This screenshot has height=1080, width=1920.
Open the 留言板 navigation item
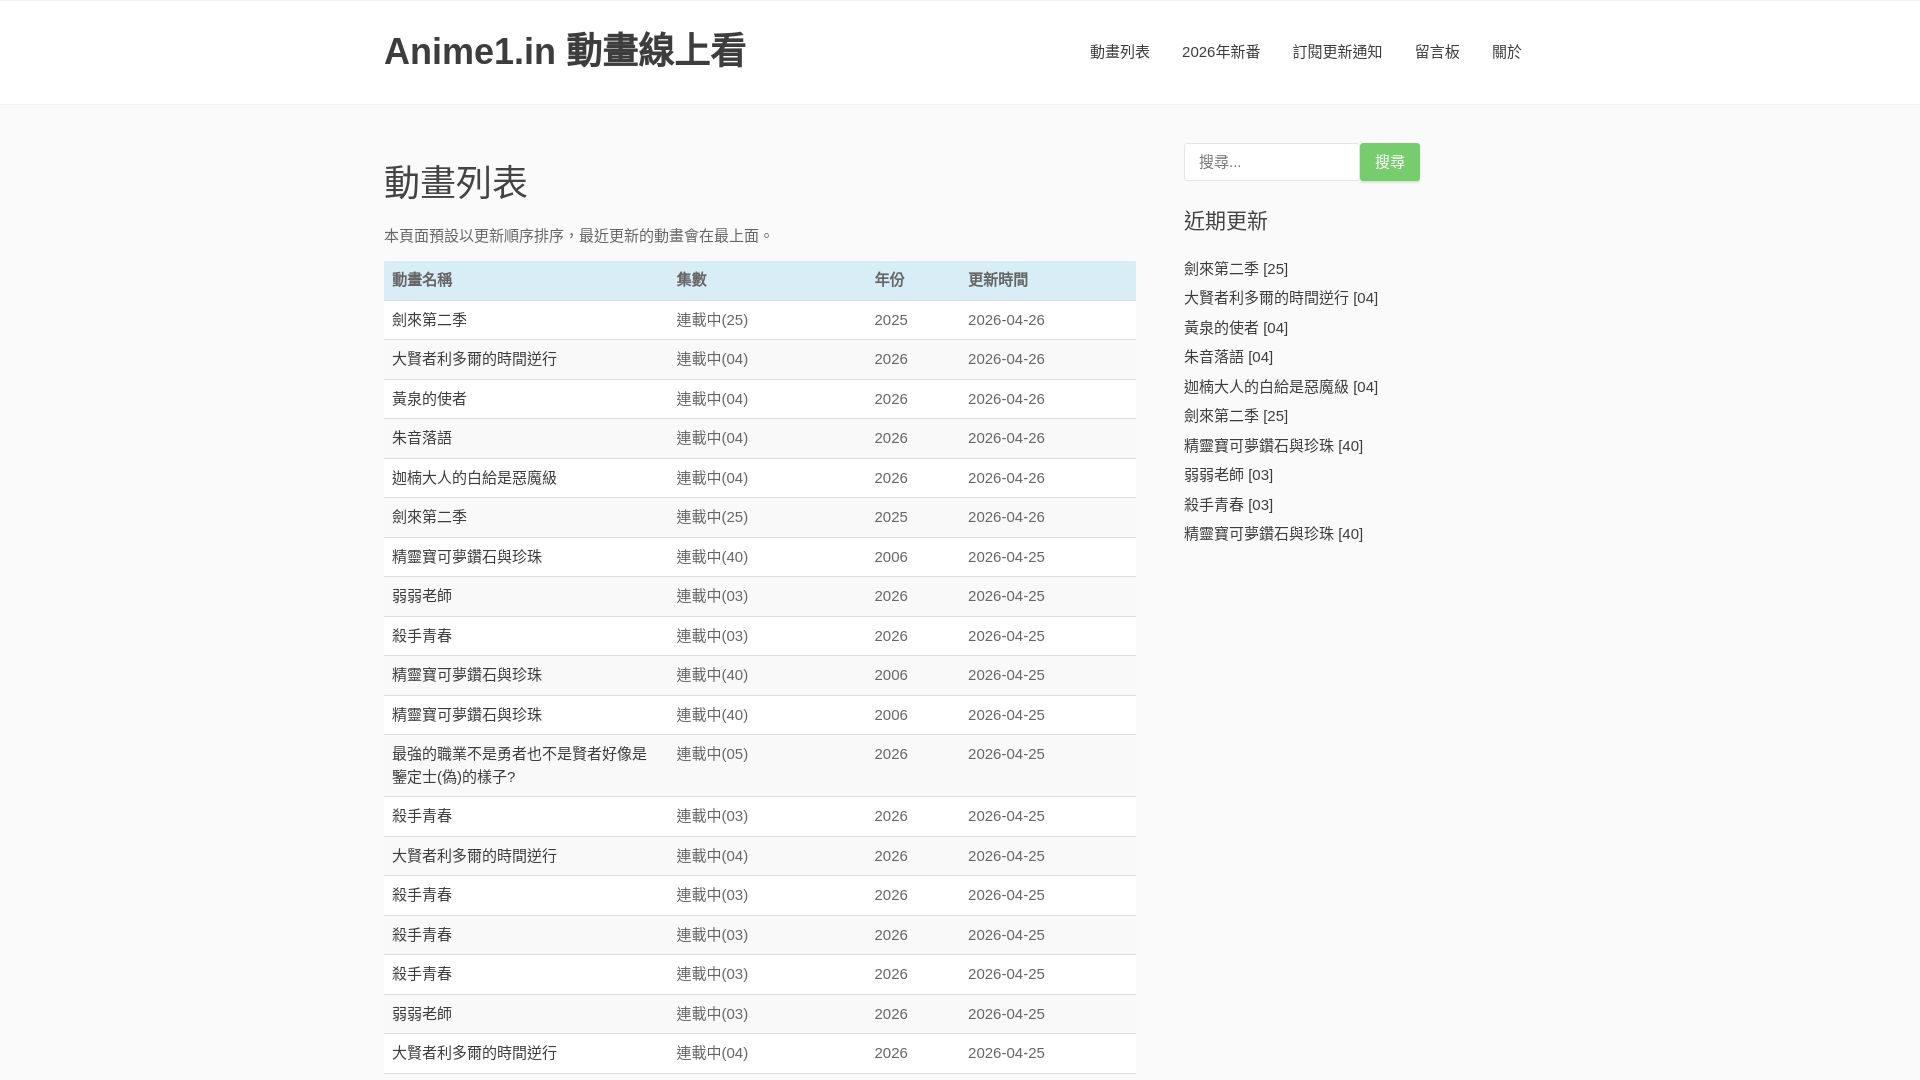tap(1437, 52)
